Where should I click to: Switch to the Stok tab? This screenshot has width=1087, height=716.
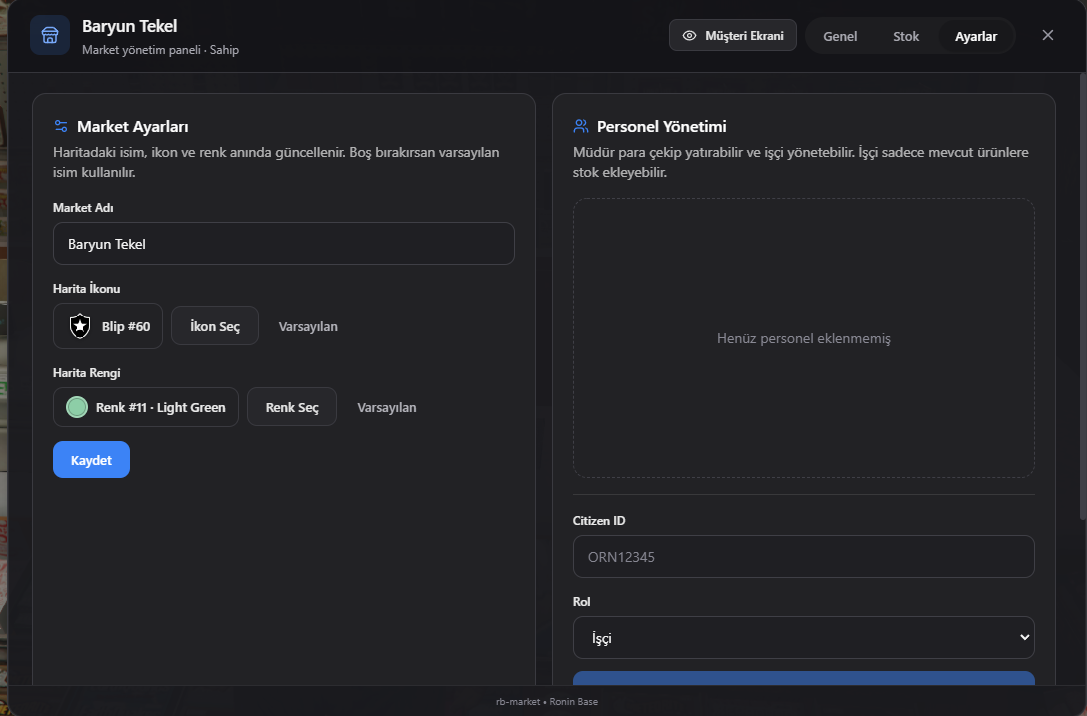tap(905, 36)
